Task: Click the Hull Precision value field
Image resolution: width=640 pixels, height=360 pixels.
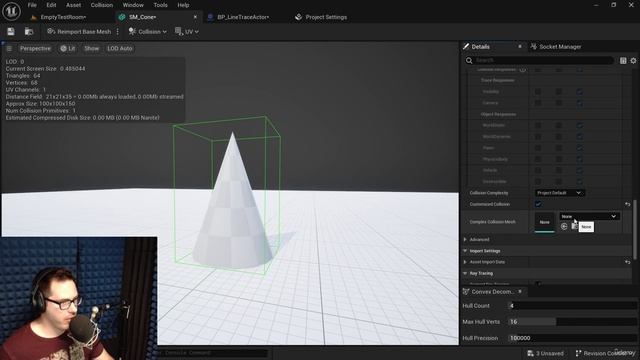Action: (x=572, y=338)
